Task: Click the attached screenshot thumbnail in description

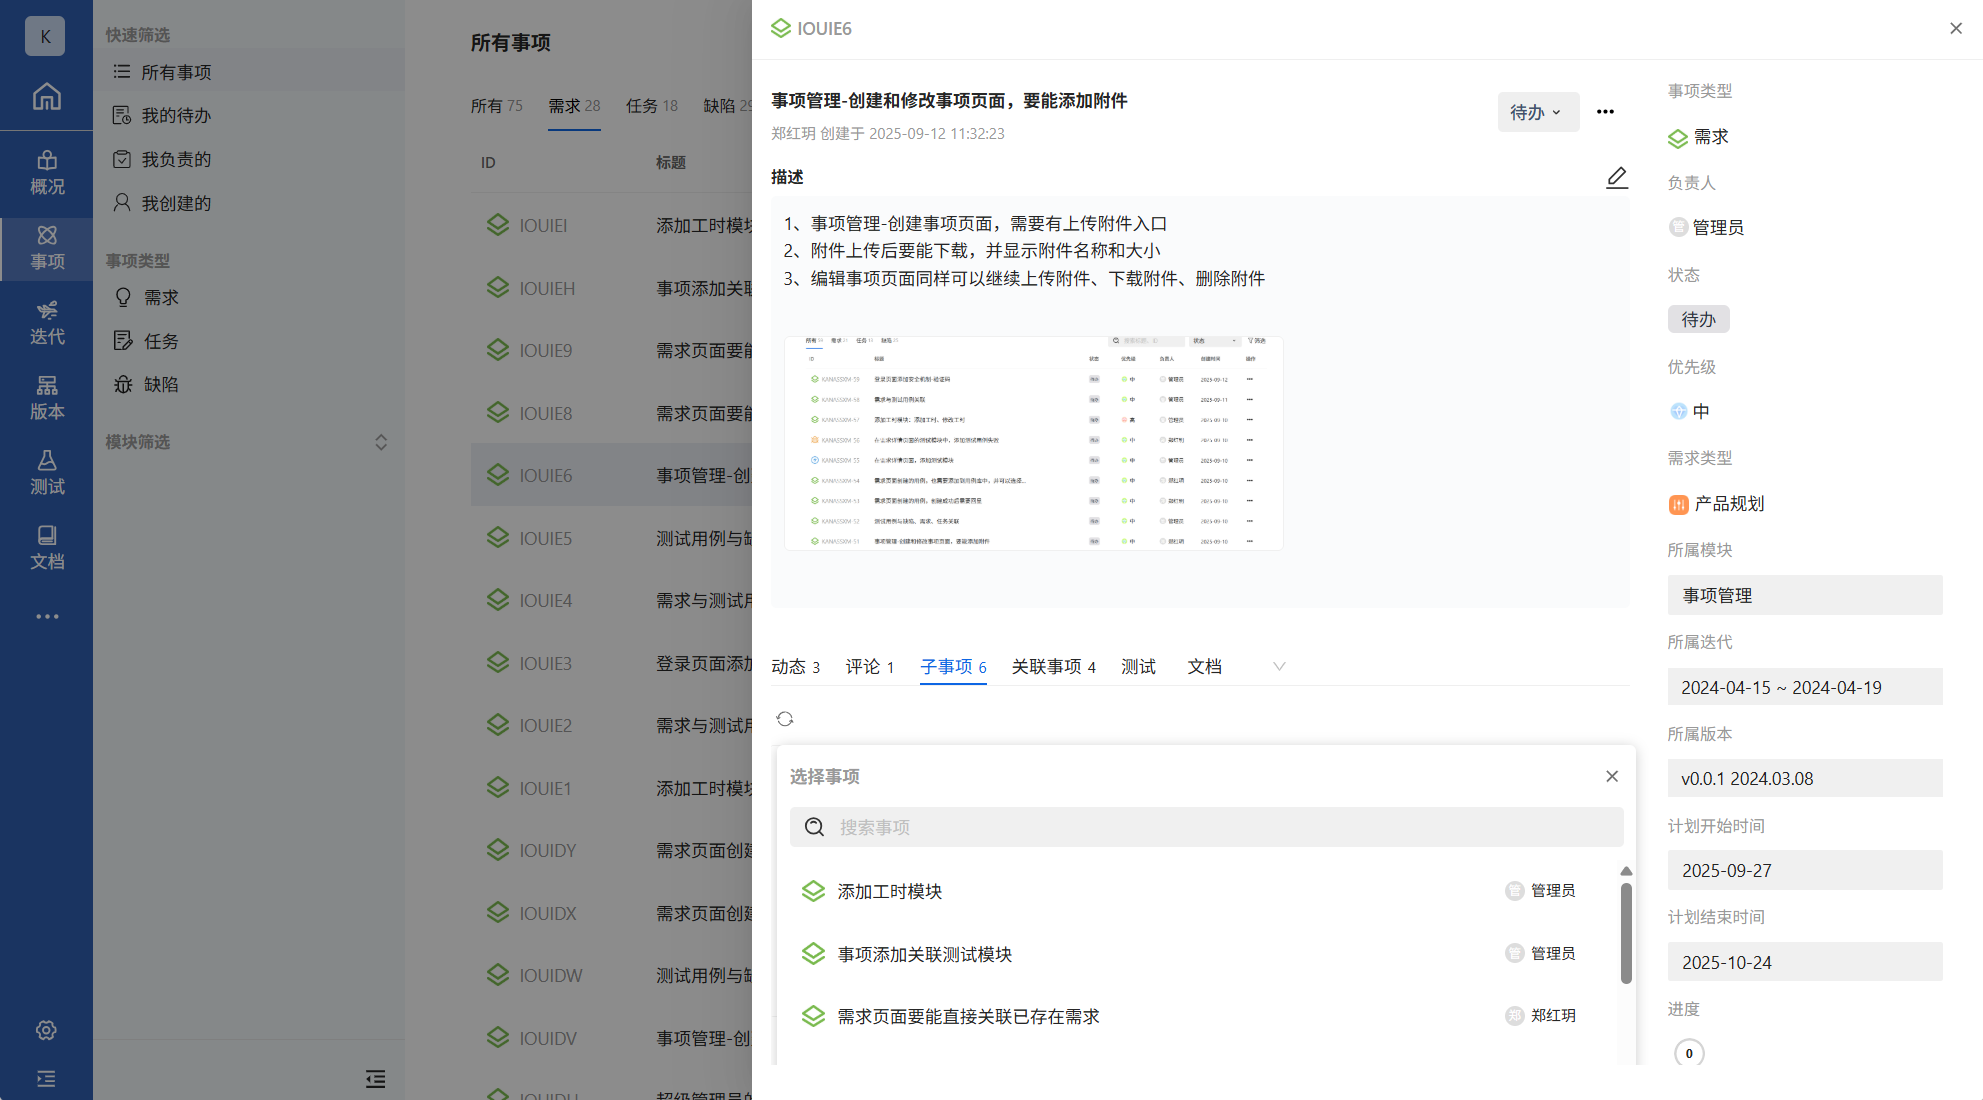Action: click(x=1033, y=443)
